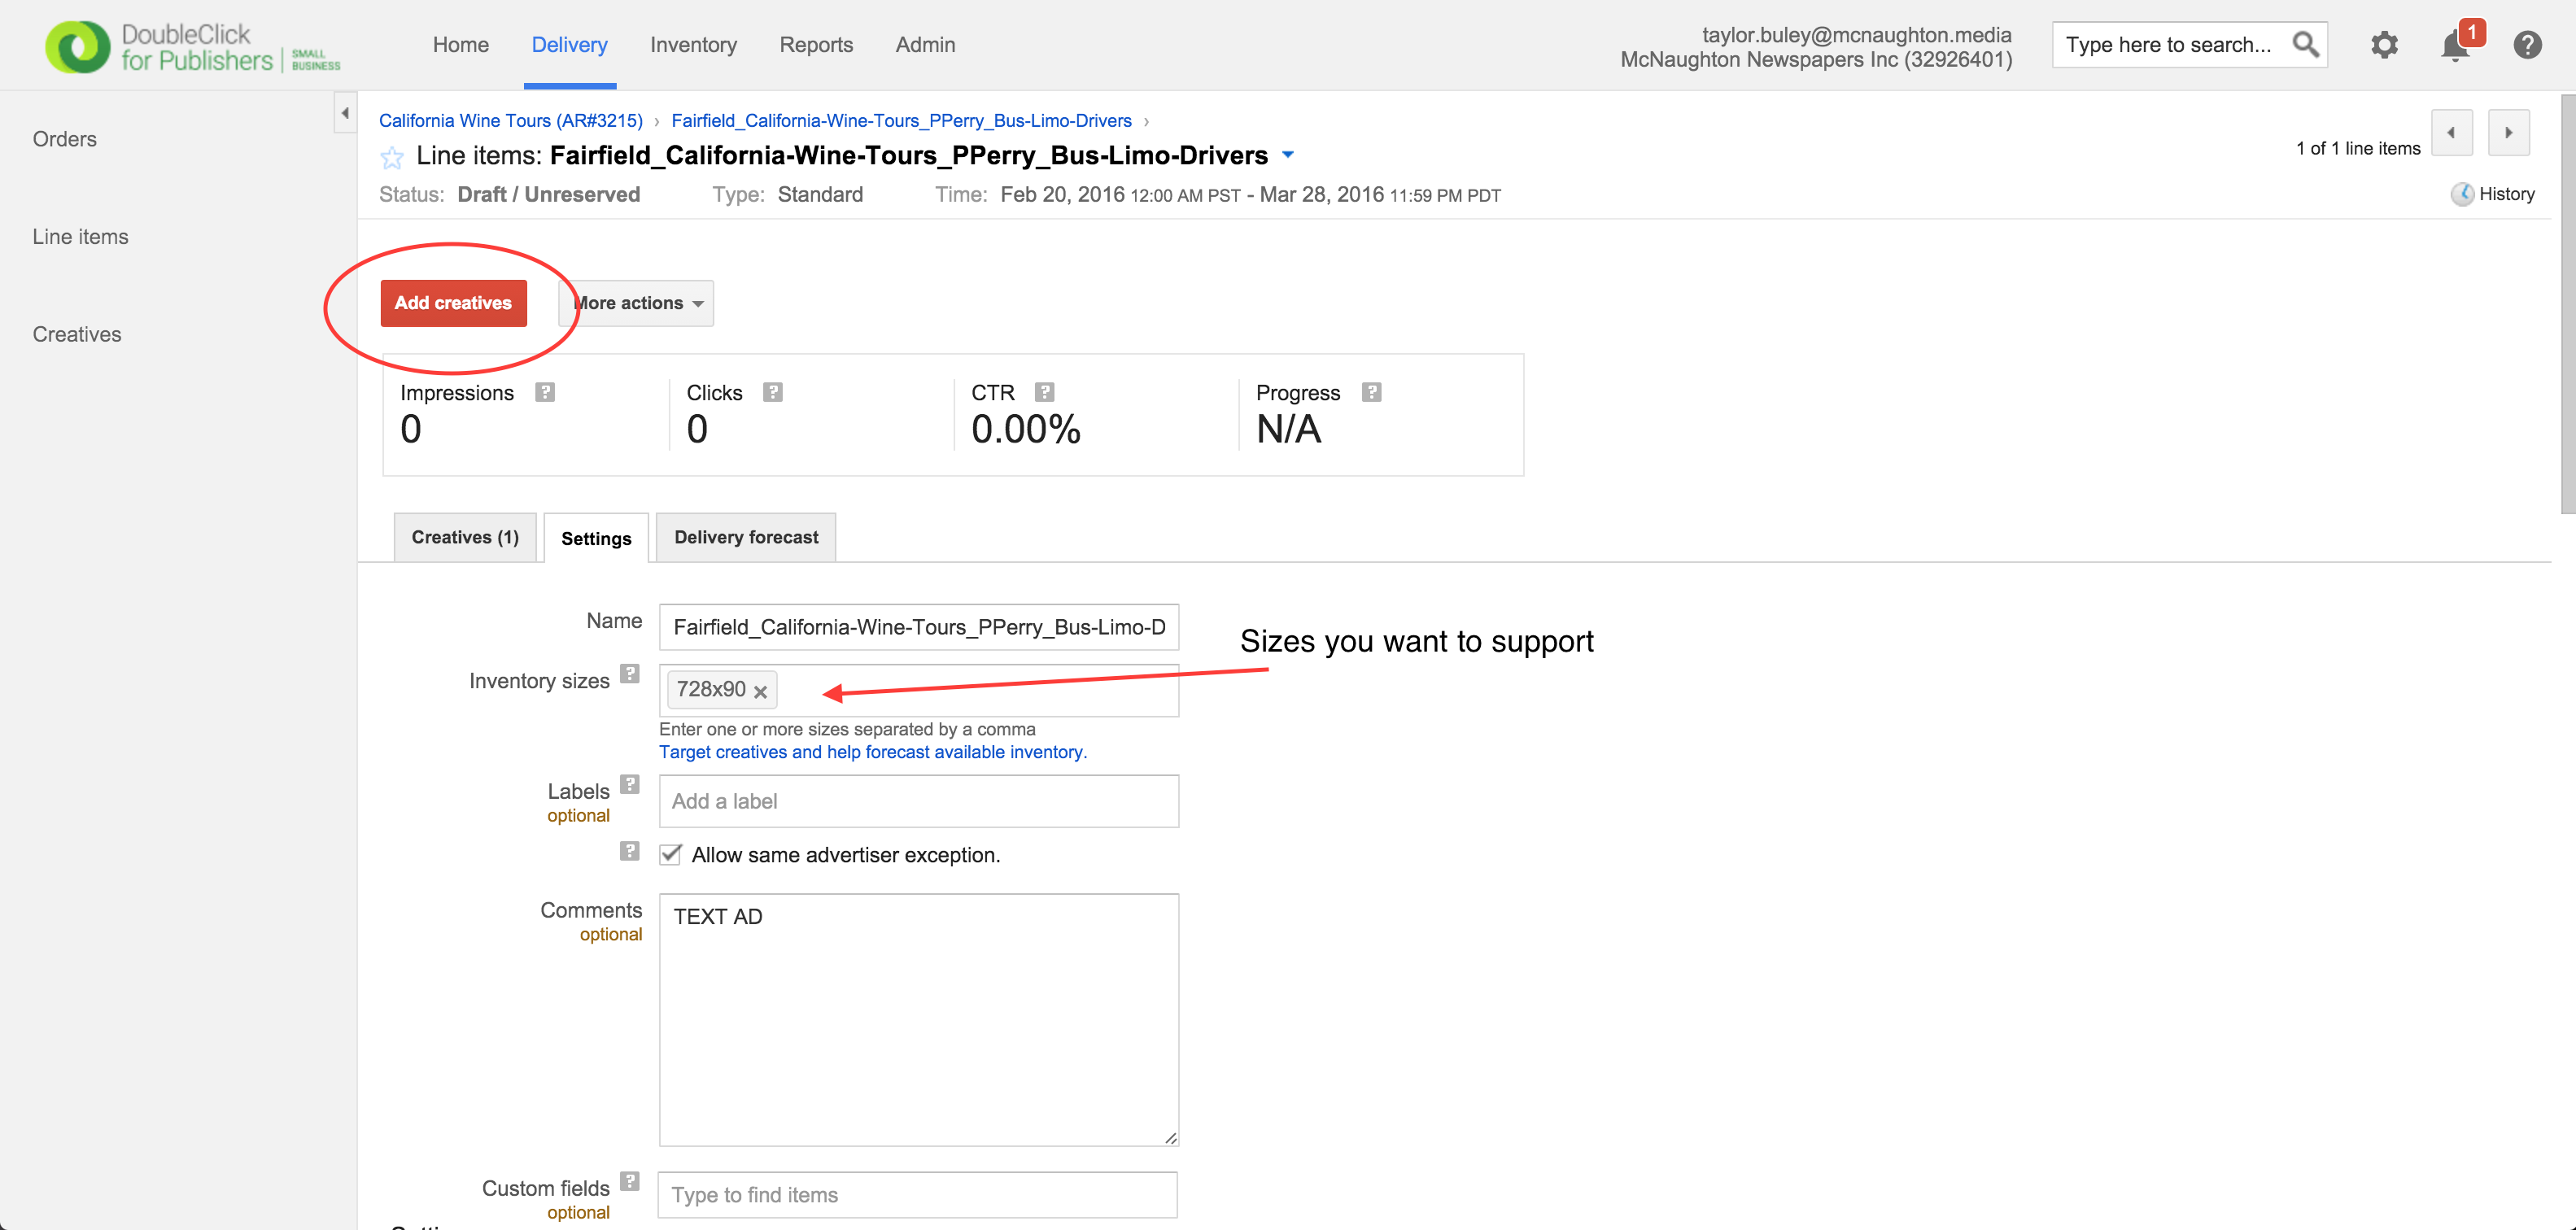Expand line item name dropdown arrow
Image resolution: width=2576 pixels, height=1230 pixels.
point(1288,155)
